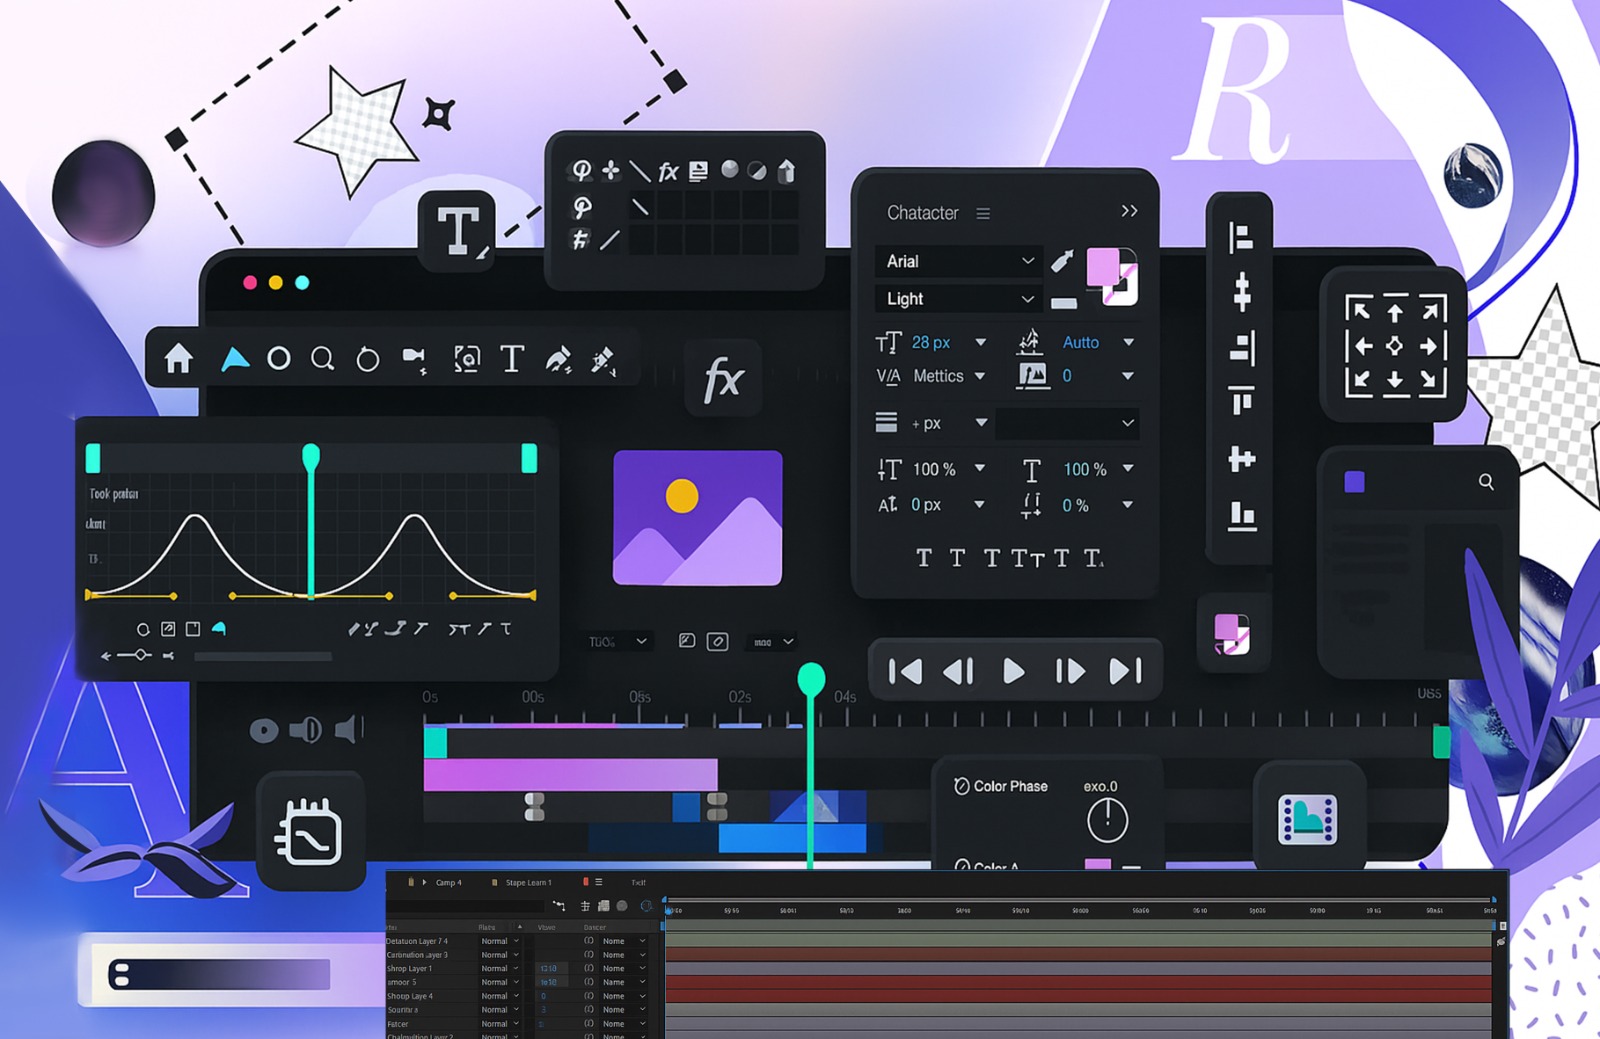Open the fx effects panel
1600x1039 pixels.
pos(724,376)
